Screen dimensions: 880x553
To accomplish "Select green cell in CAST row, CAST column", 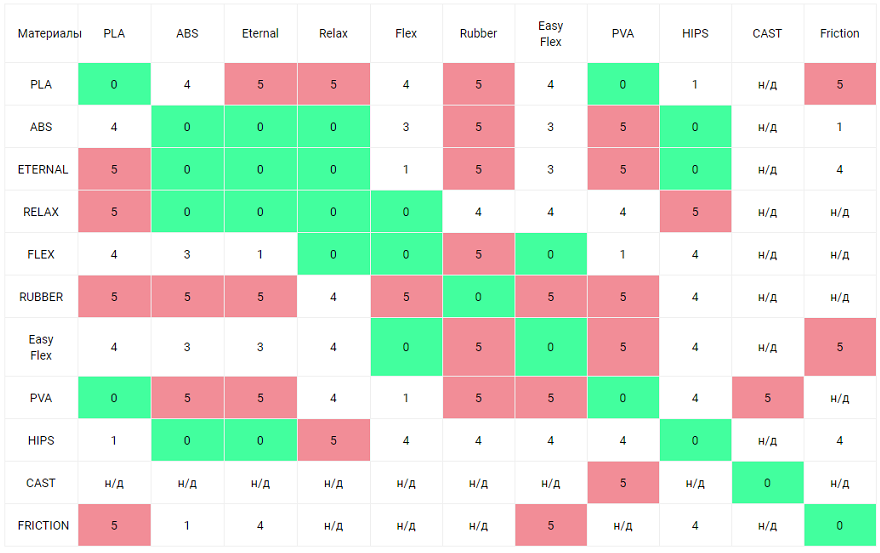I will 767,483.
